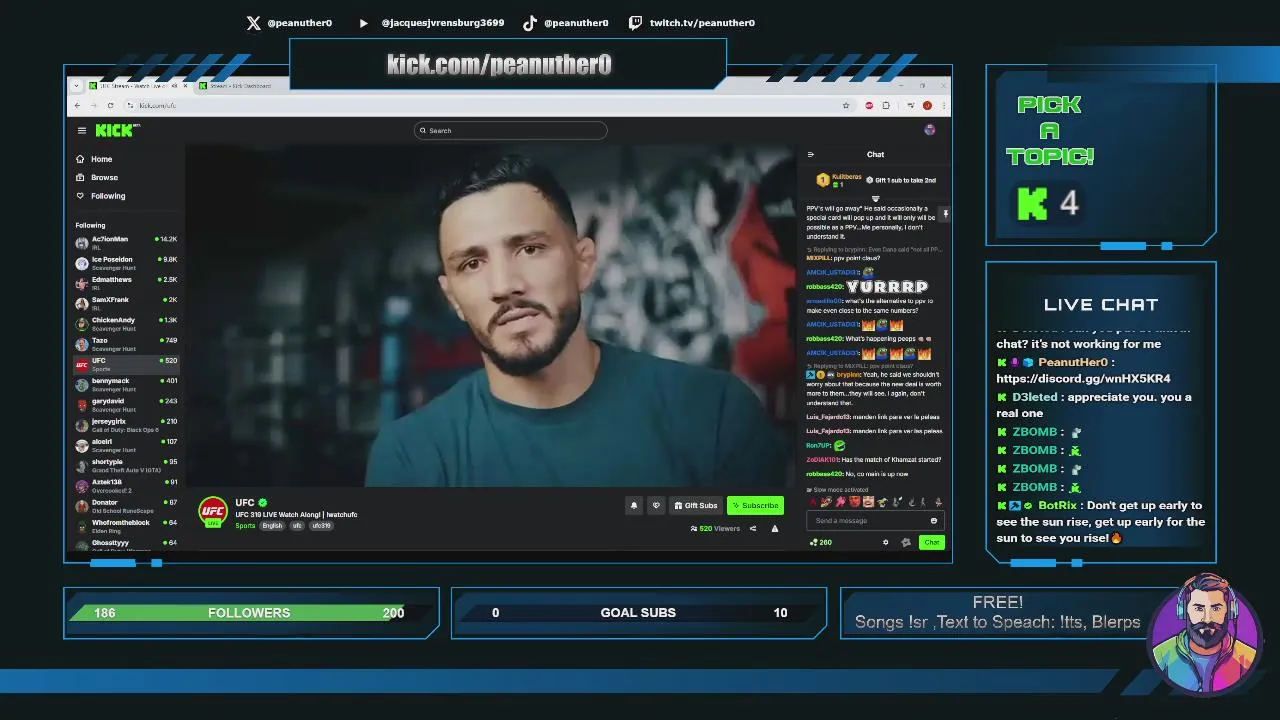
Task: Click the browser back arrow
Action: coord(79,105)
